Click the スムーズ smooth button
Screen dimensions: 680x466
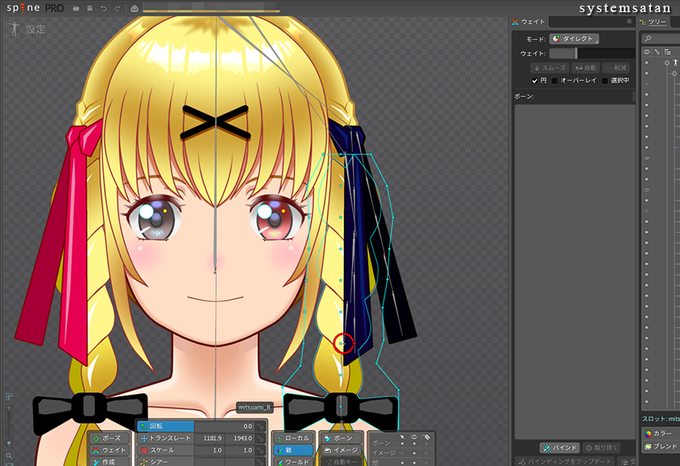point(549,68)
